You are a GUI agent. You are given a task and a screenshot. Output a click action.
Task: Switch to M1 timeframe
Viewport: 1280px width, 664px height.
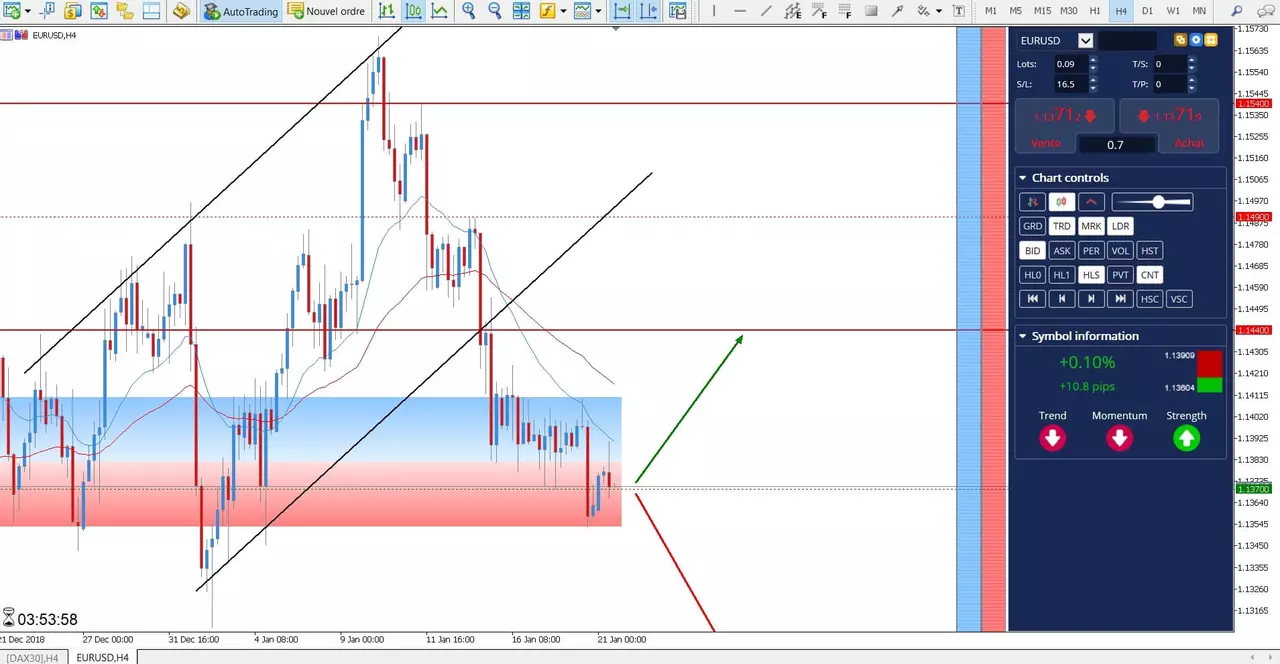991,11
